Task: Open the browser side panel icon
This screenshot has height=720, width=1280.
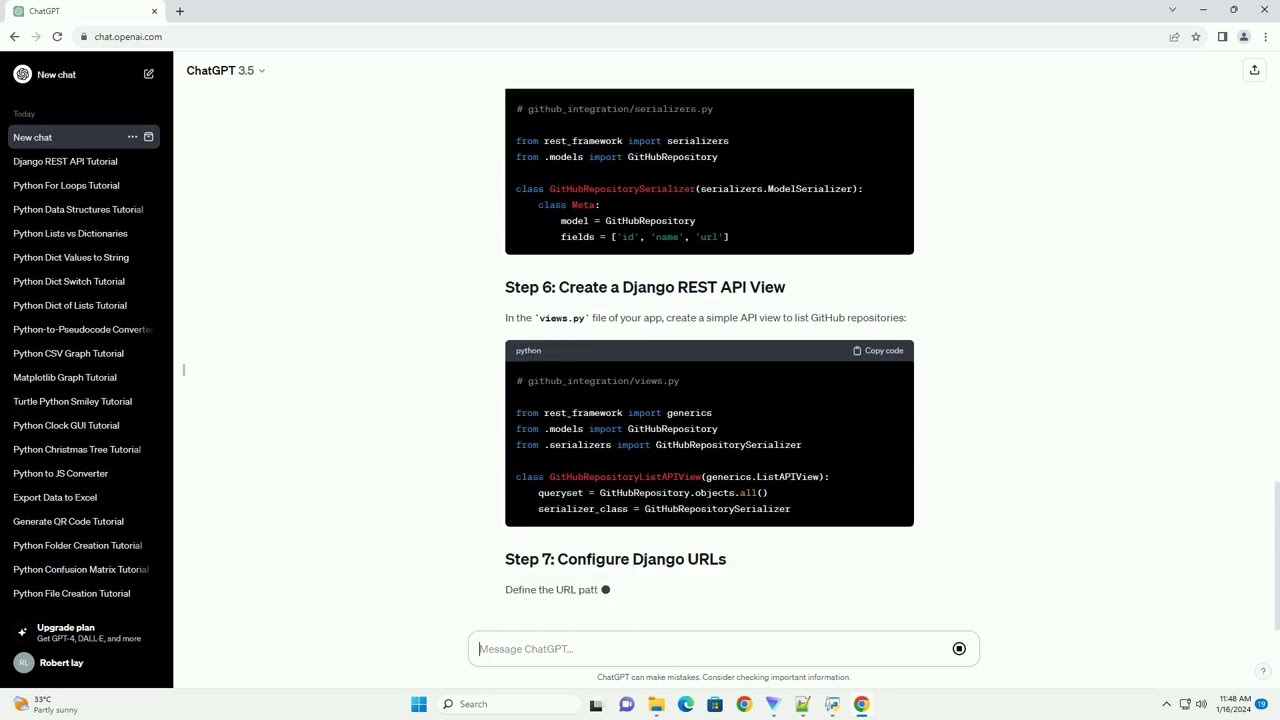Action: (1222, 37)
